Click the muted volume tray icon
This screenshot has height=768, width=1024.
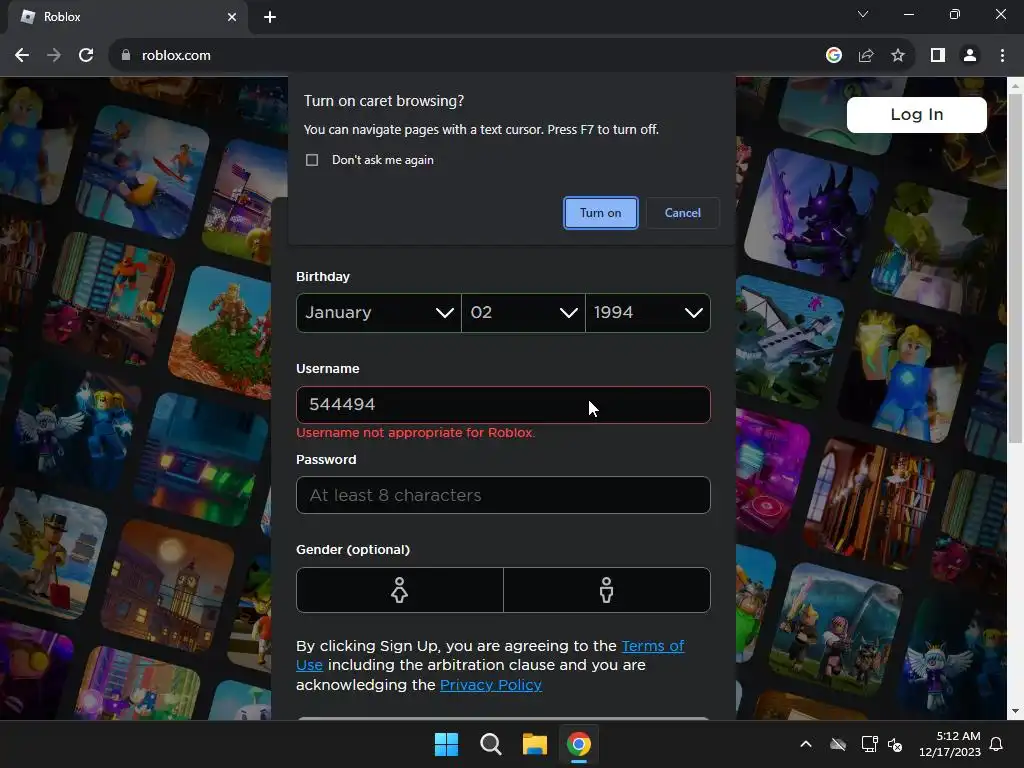point(895,744)
